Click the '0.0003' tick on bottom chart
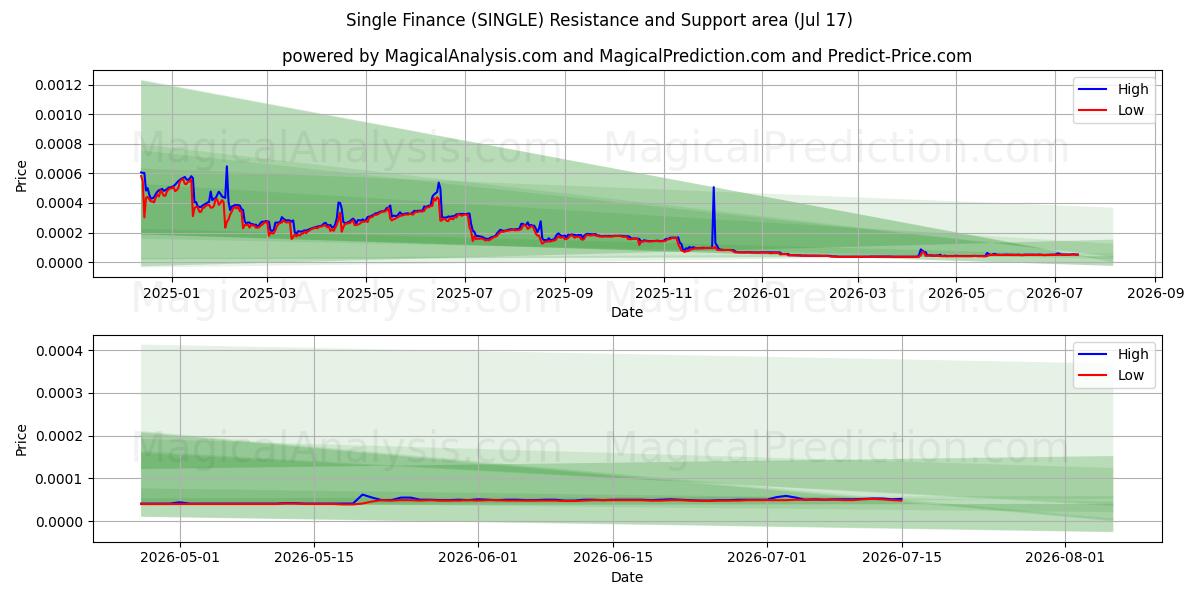 point(60,393)
